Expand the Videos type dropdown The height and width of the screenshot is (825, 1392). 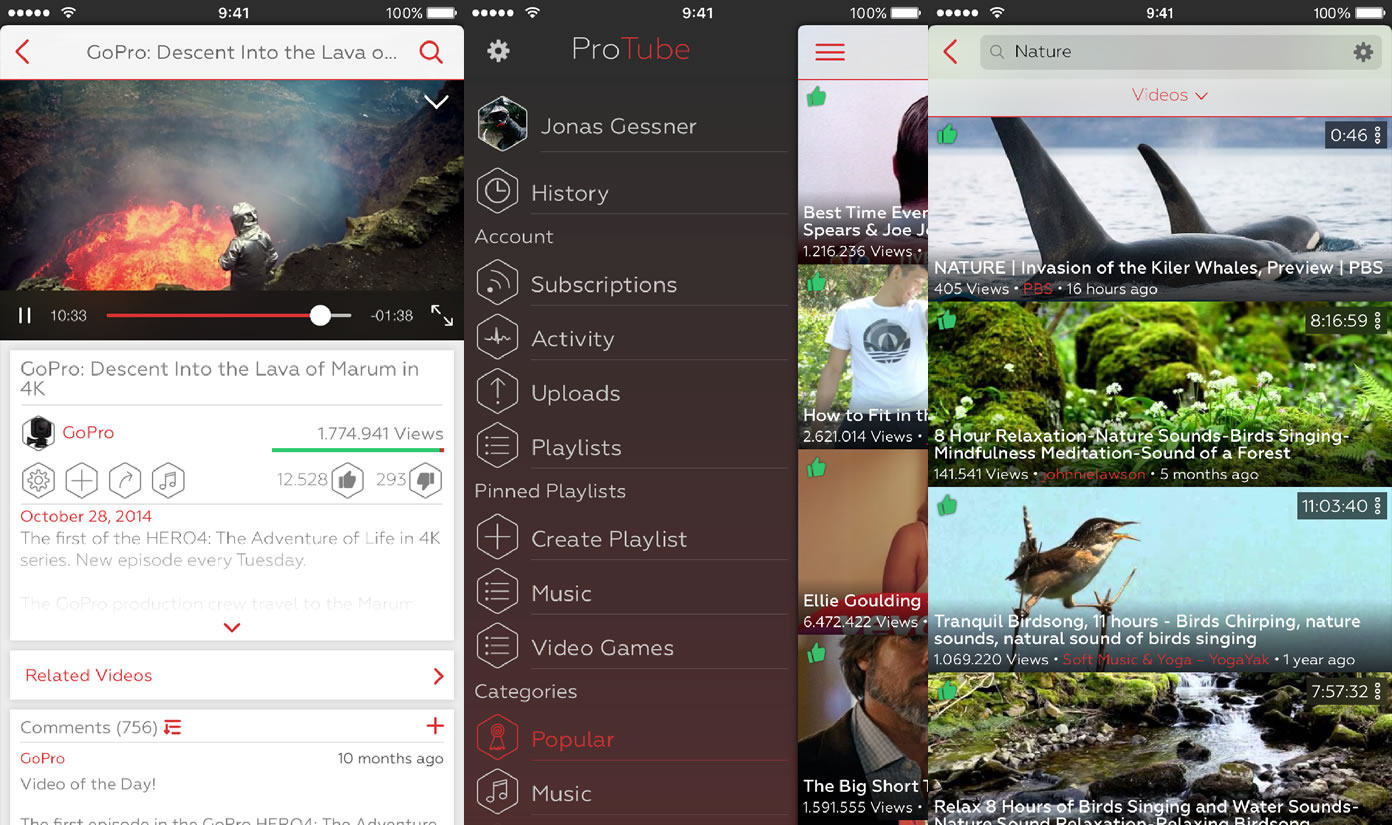pyautogui.click(x=1169, y=95)
